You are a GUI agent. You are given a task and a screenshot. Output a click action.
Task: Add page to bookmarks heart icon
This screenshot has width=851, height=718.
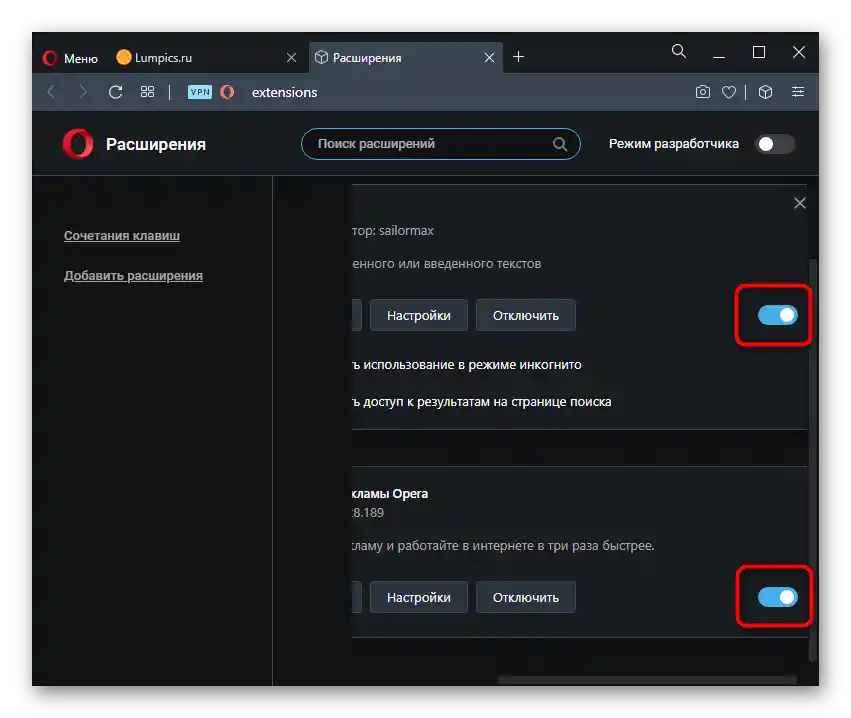tap(729, 92)
